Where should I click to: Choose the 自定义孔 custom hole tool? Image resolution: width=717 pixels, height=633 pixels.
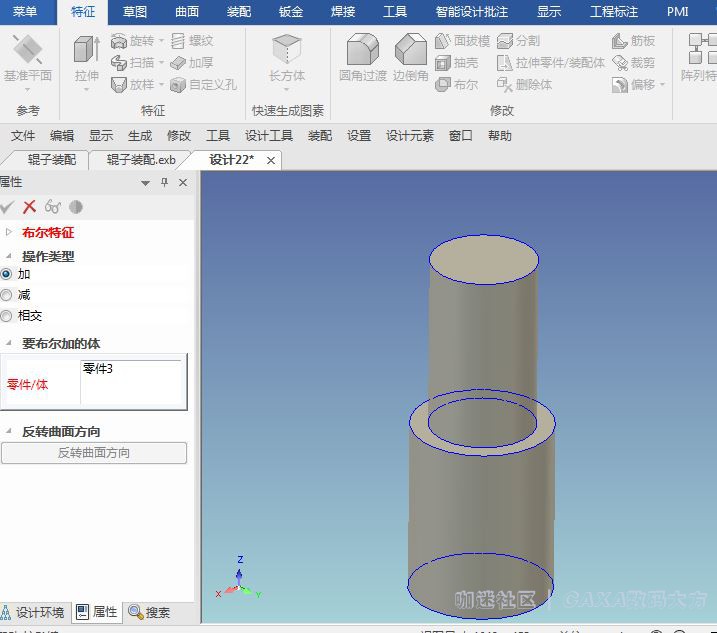[x=203, y=85]
